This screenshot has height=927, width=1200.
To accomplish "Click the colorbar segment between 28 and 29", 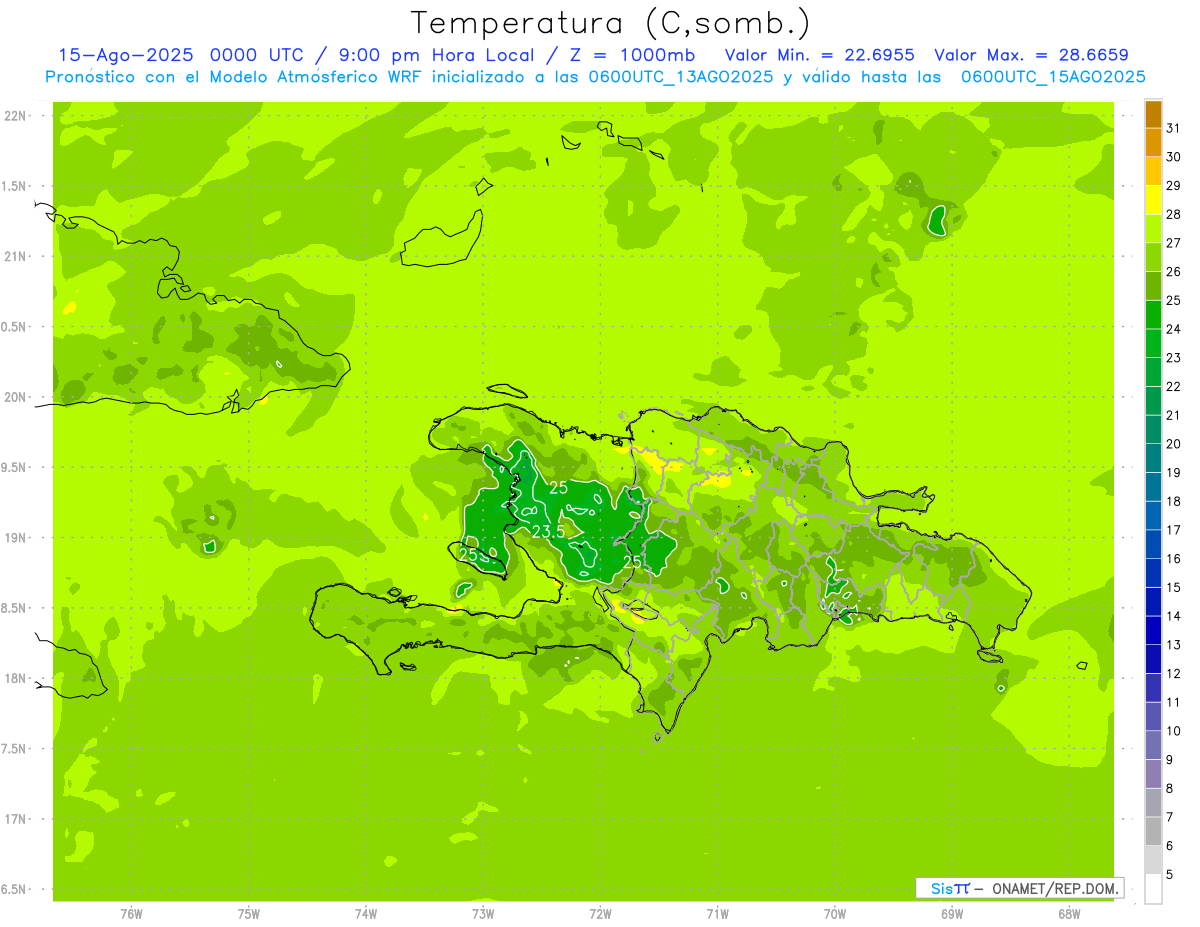I will (1153, 200).
